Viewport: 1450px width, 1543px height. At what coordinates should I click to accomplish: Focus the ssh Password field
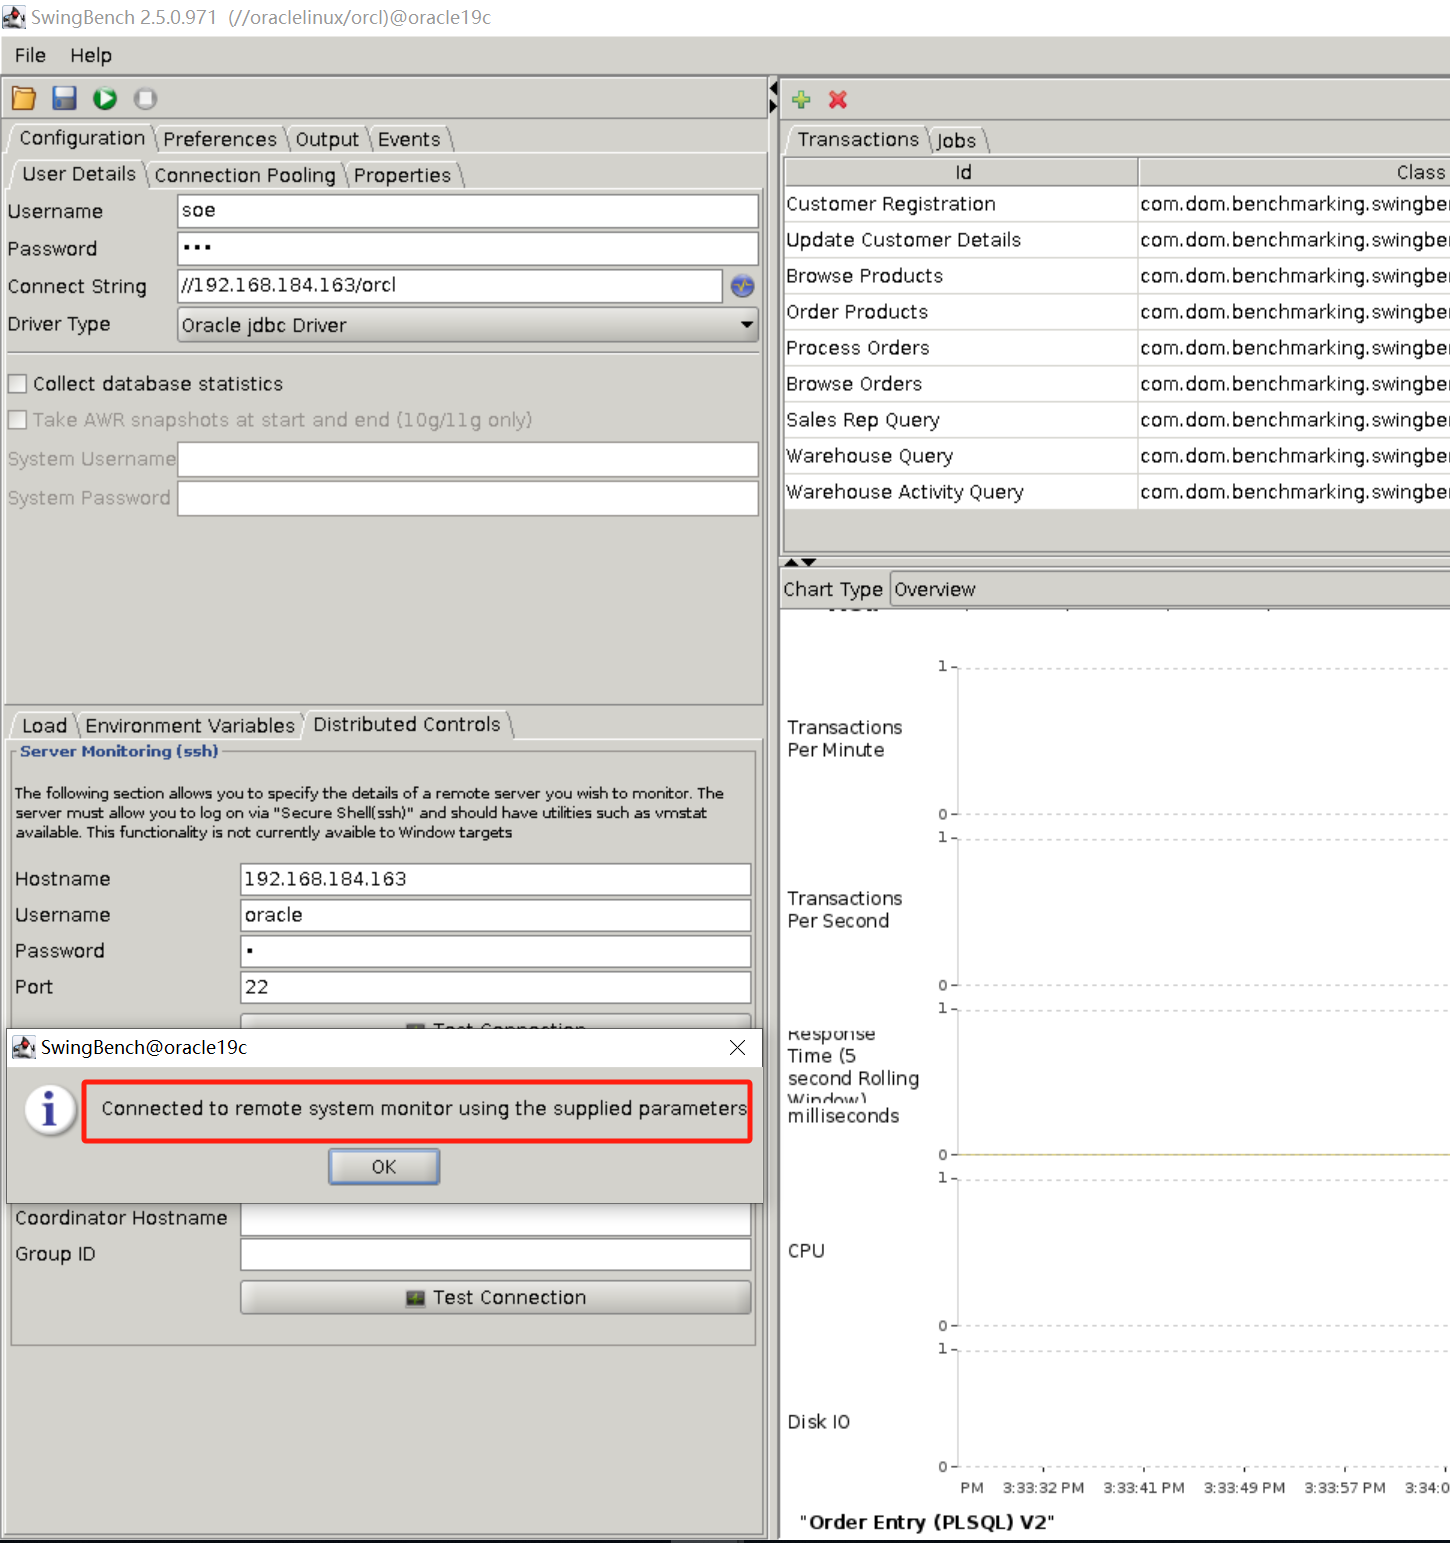(x=496, y=951)
